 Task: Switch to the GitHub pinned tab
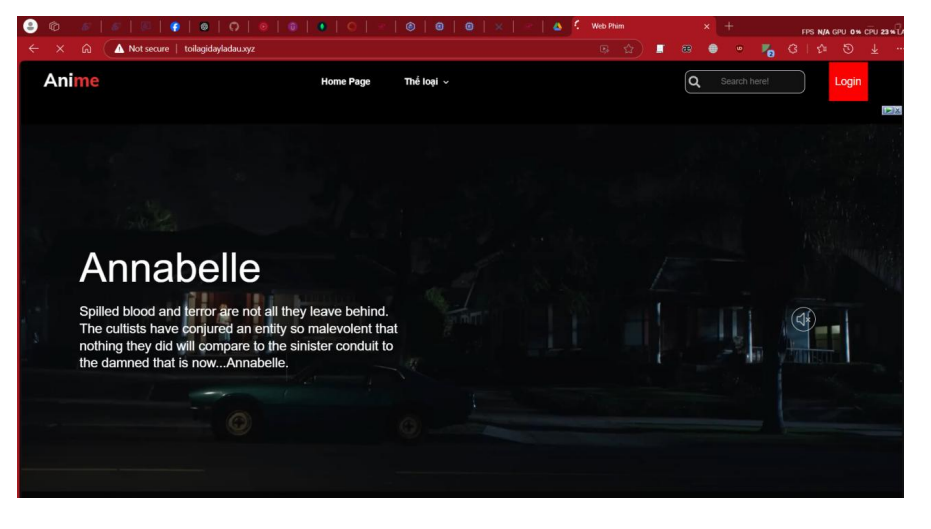[x=234, y=26]
